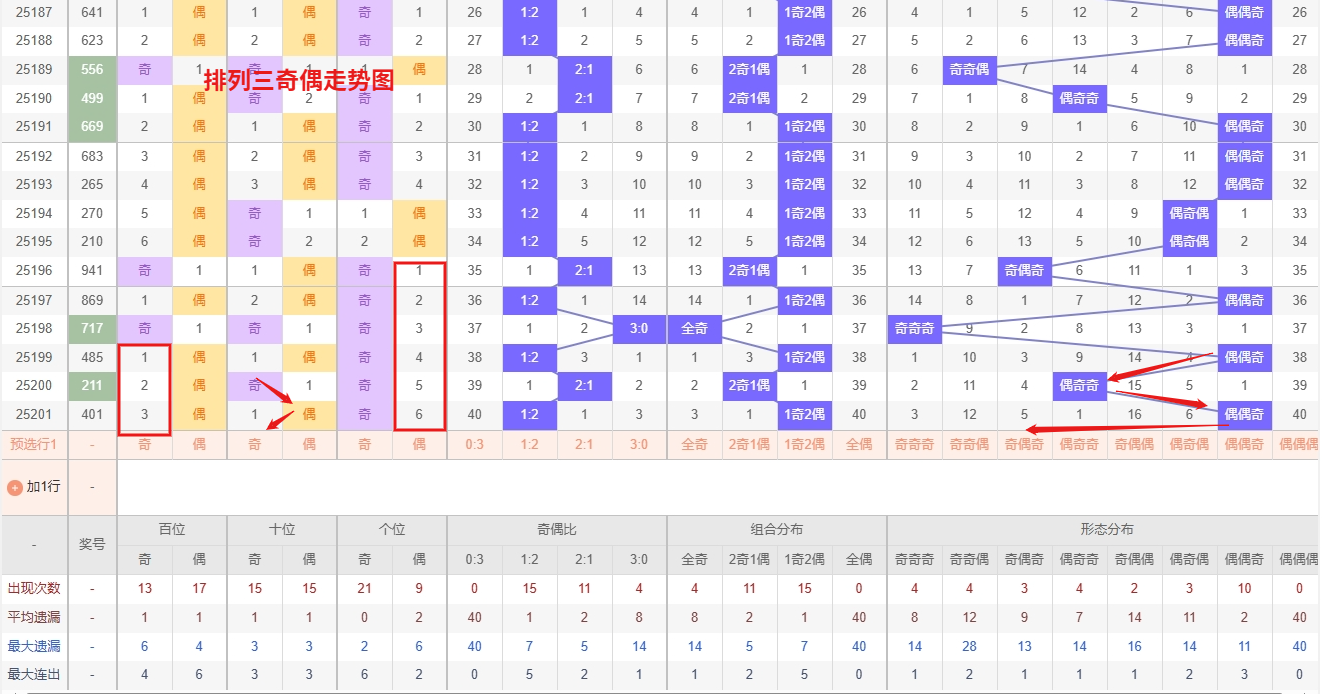The image size is (1322, 694).
Task: Click issue number 25201
Action: click(34, 414)
